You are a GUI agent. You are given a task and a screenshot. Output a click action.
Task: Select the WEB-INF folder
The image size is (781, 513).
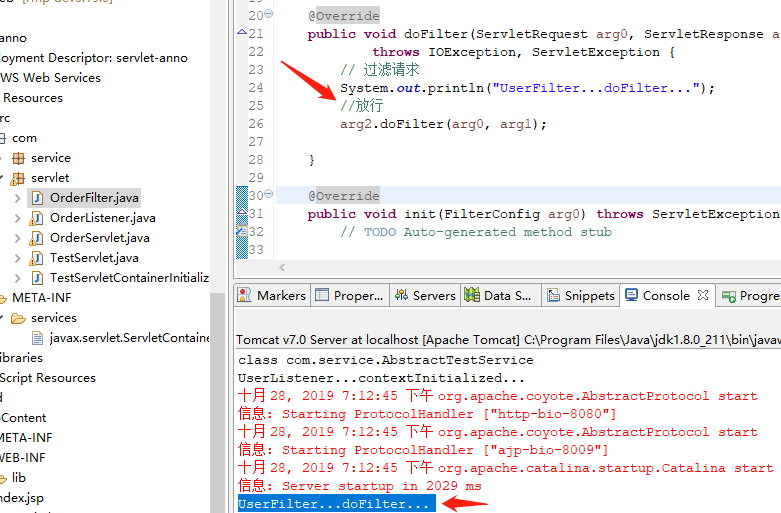click(23, 457)
